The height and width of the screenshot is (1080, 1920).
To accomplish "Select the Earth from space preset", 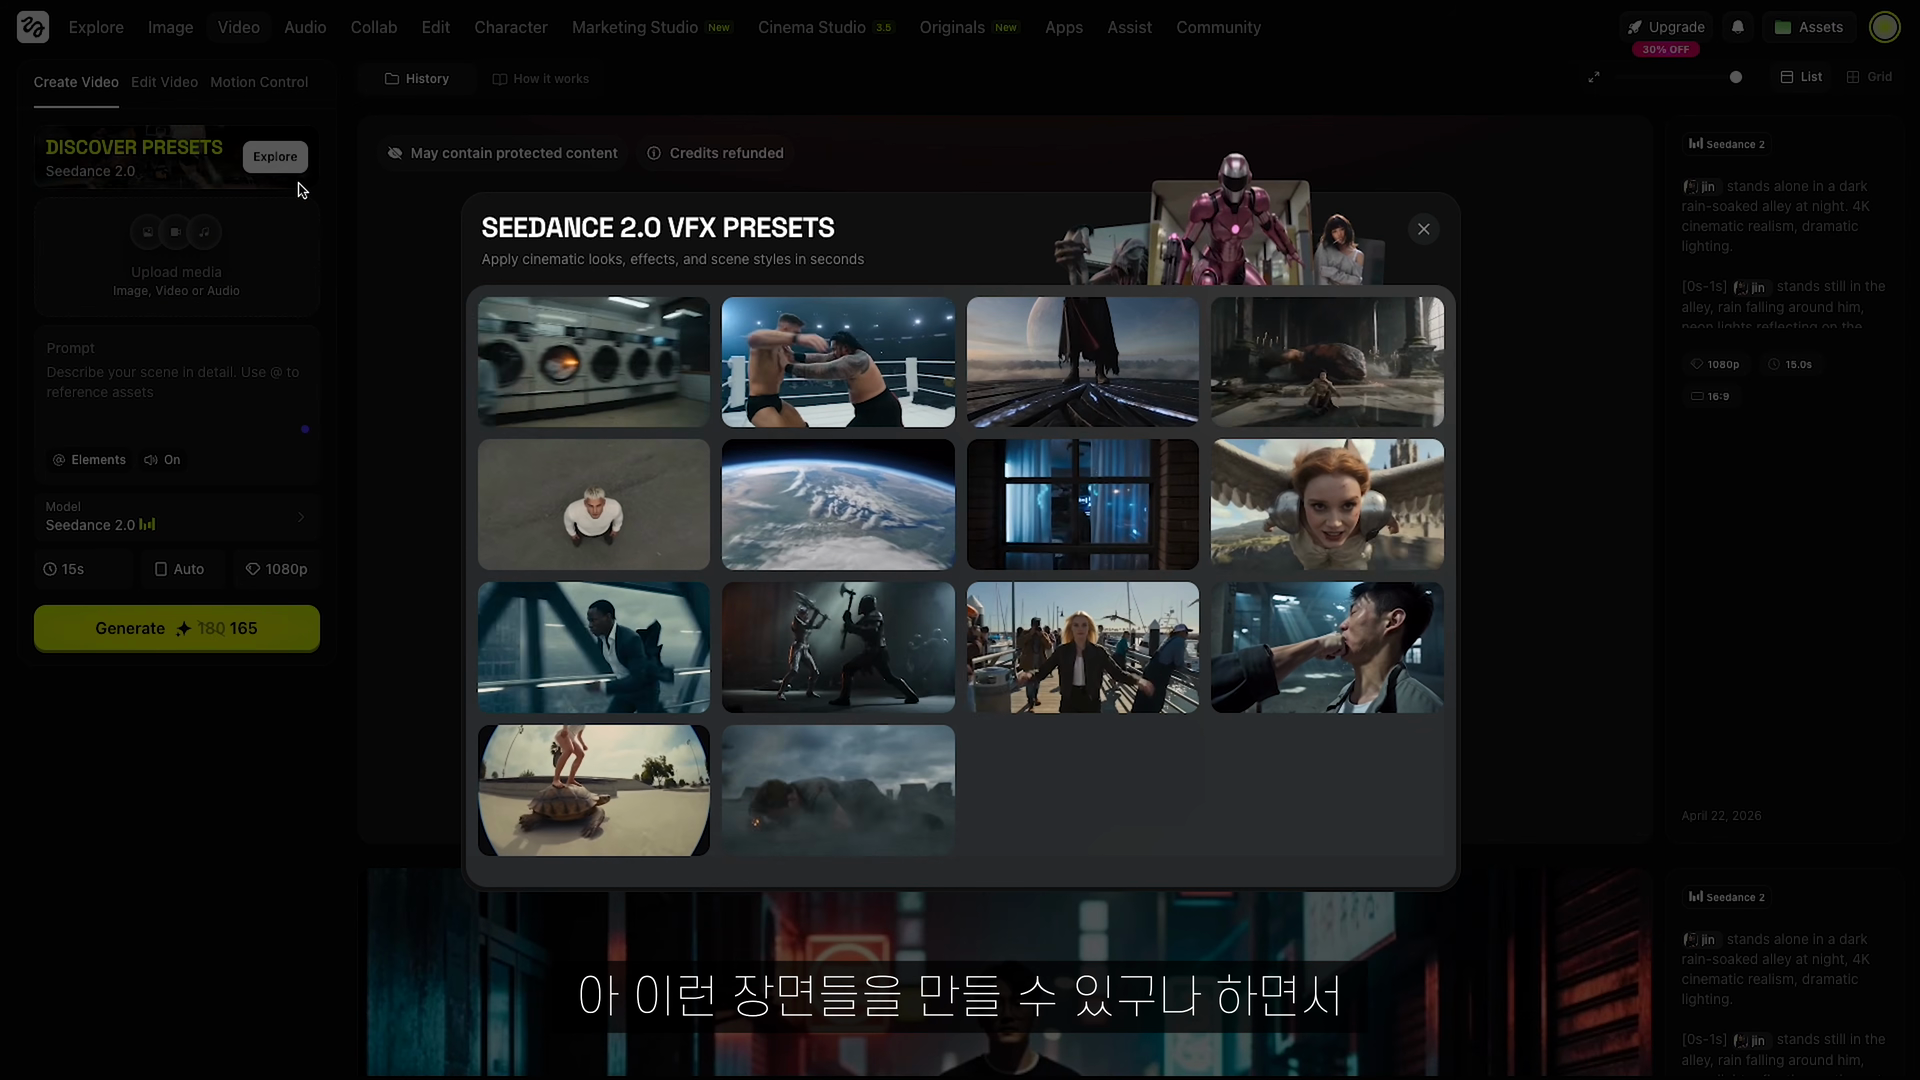I will point(838,505).
